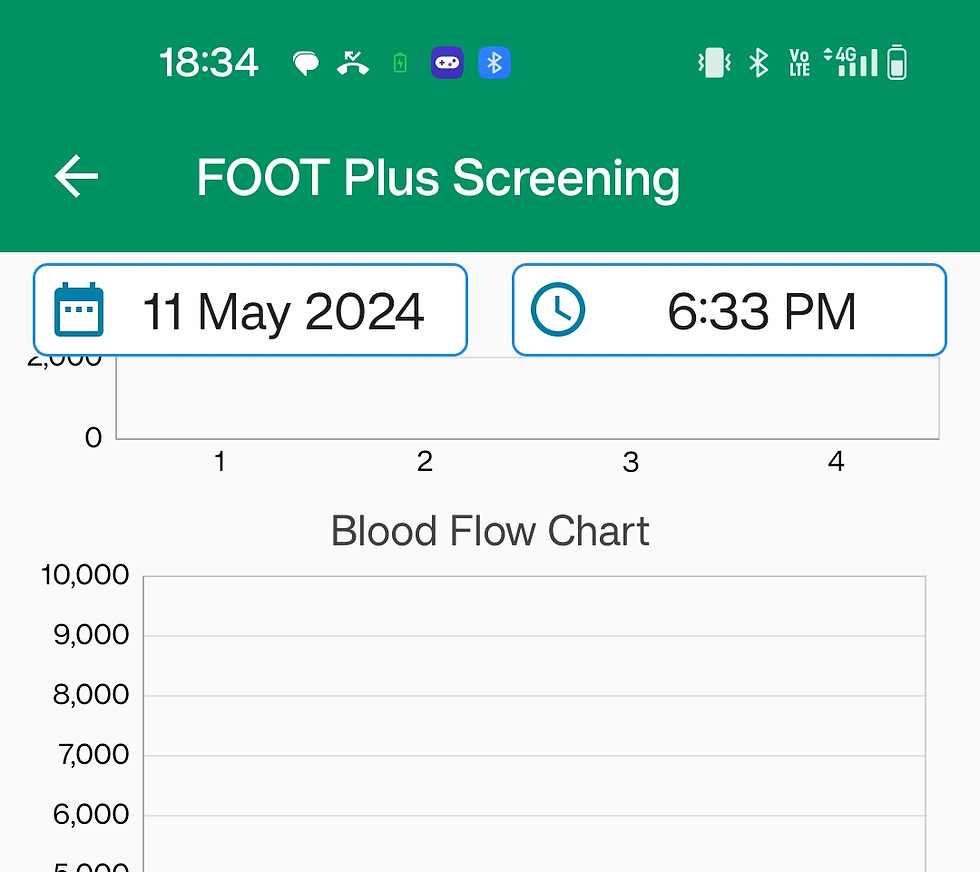Screen dimensions: 980x872
Task: Tap the 8,000 y-axis label
Action: pos(91,695)
